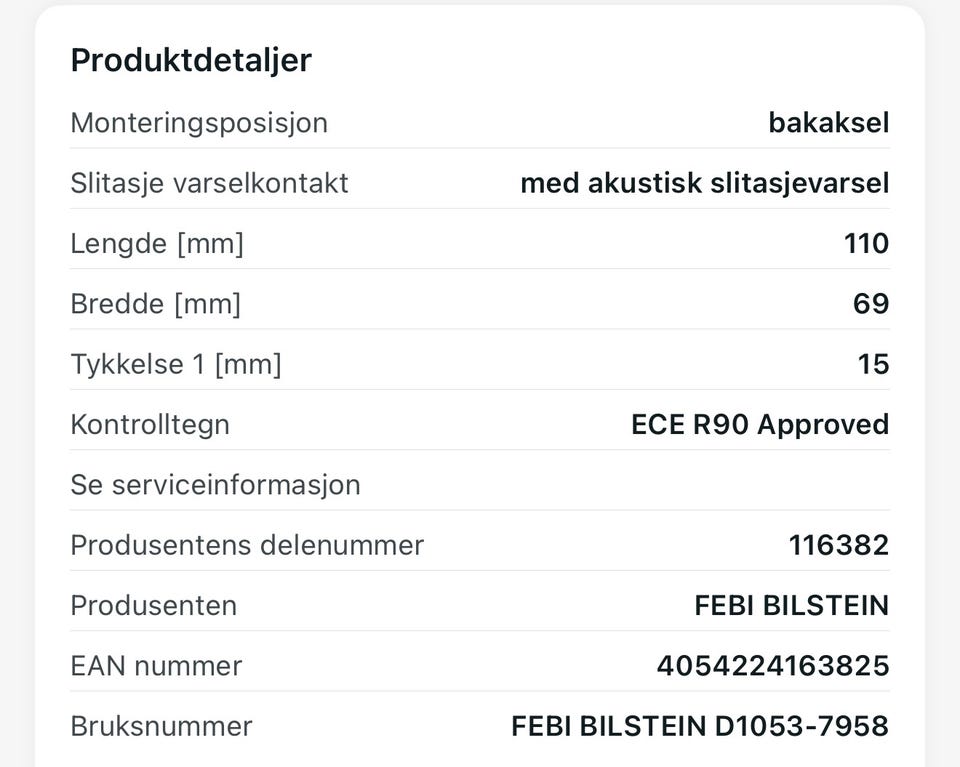Click med akustisk slitasjevarsel value

tap(705, 183)
